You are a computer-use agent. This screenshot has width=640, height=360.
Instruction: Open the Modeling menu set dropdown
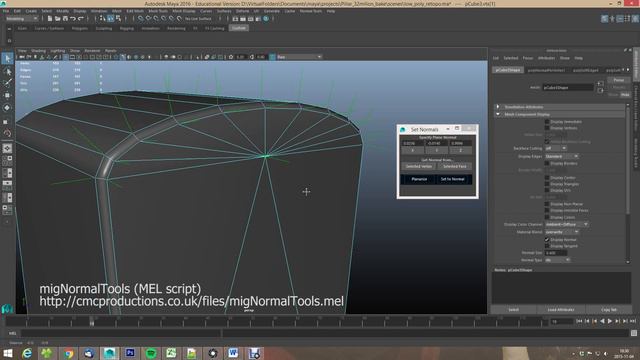pos(21,18)
